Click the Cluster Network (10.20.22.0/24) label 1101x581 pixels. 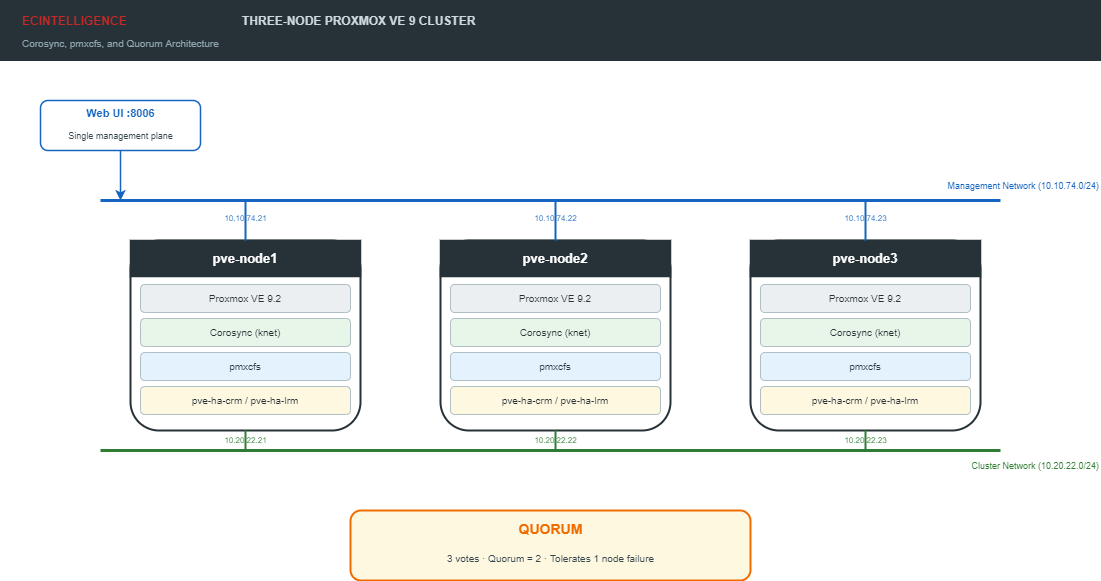point(1034,466)
